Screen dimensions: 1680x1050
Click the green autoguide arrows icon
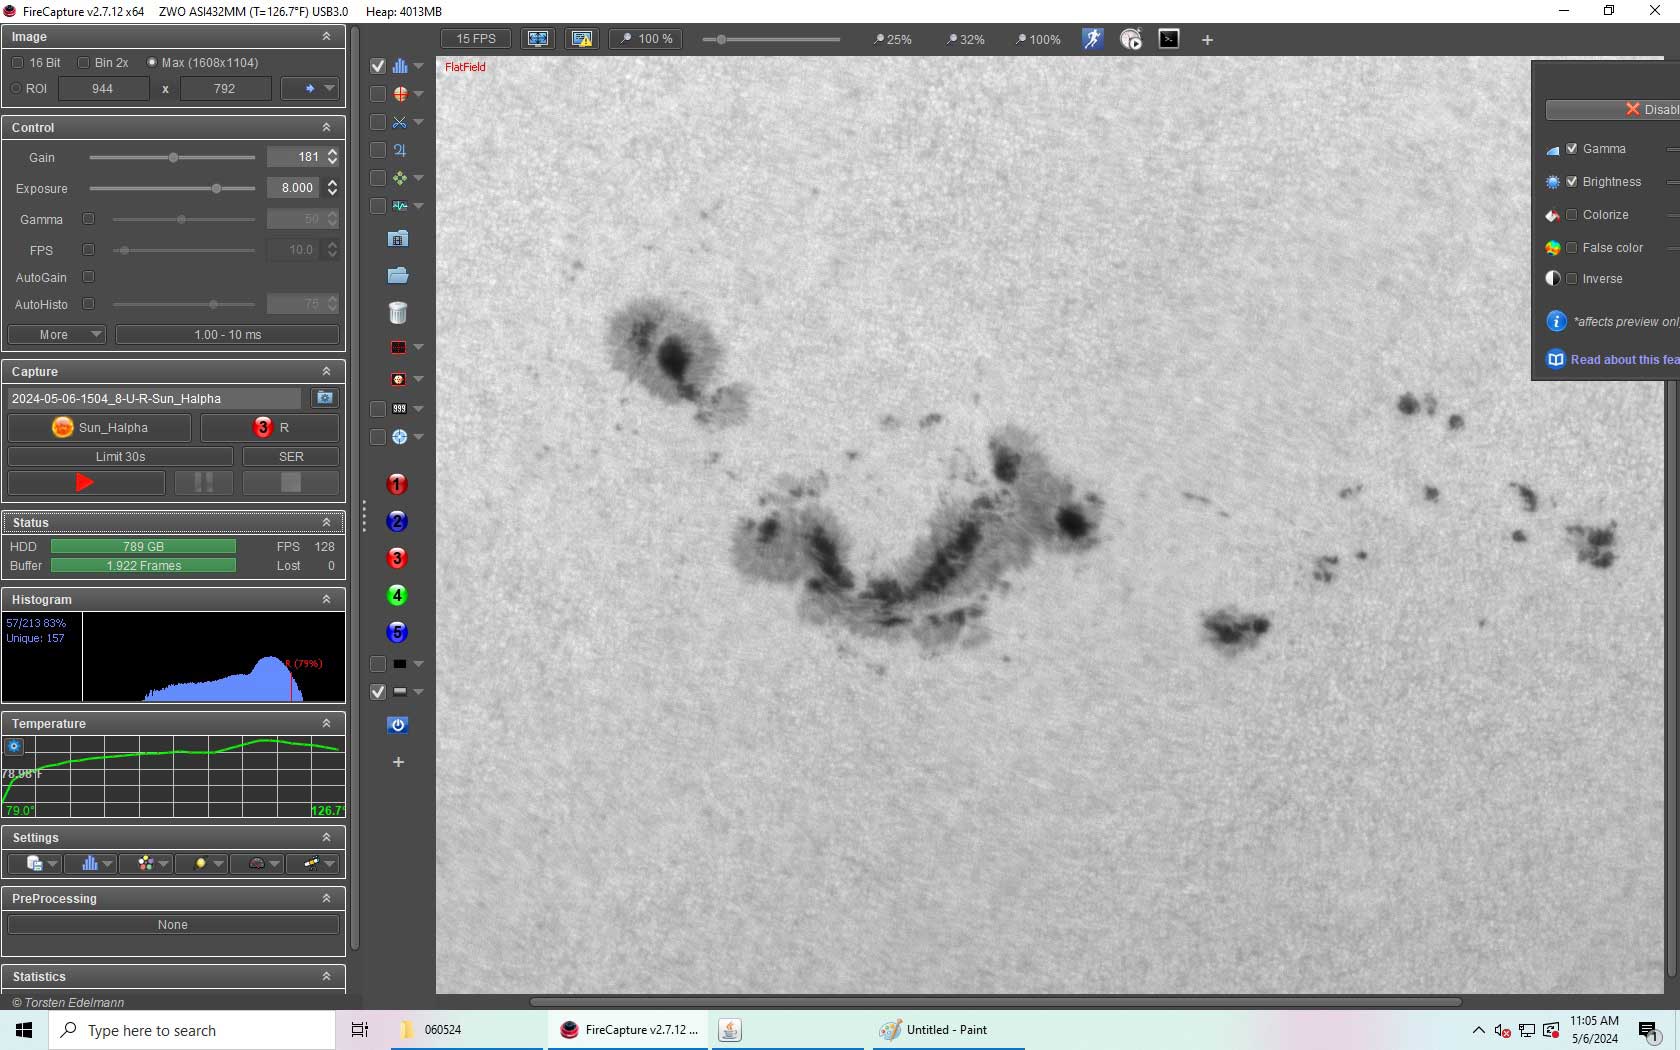pos(400,178)
